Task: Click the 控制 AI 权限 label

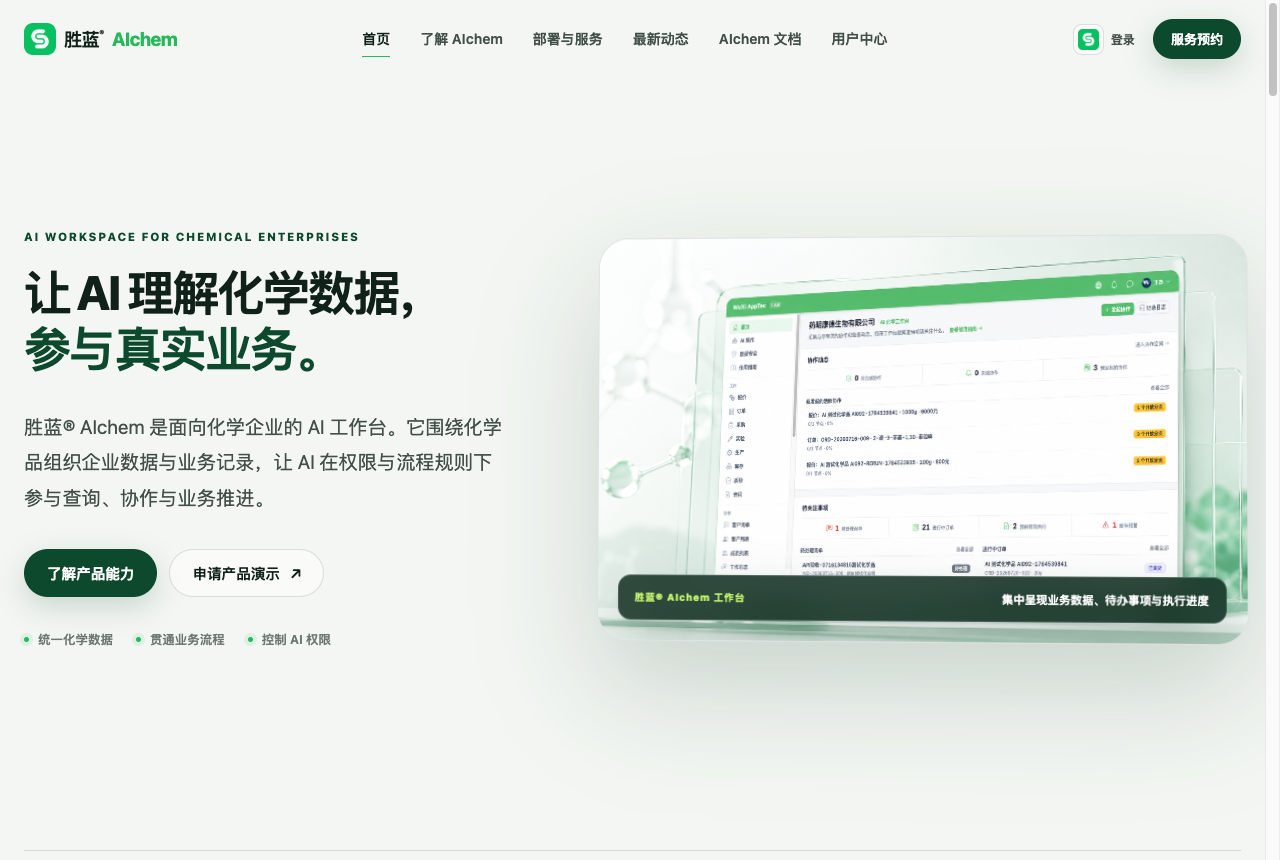Action: point(296,639)
